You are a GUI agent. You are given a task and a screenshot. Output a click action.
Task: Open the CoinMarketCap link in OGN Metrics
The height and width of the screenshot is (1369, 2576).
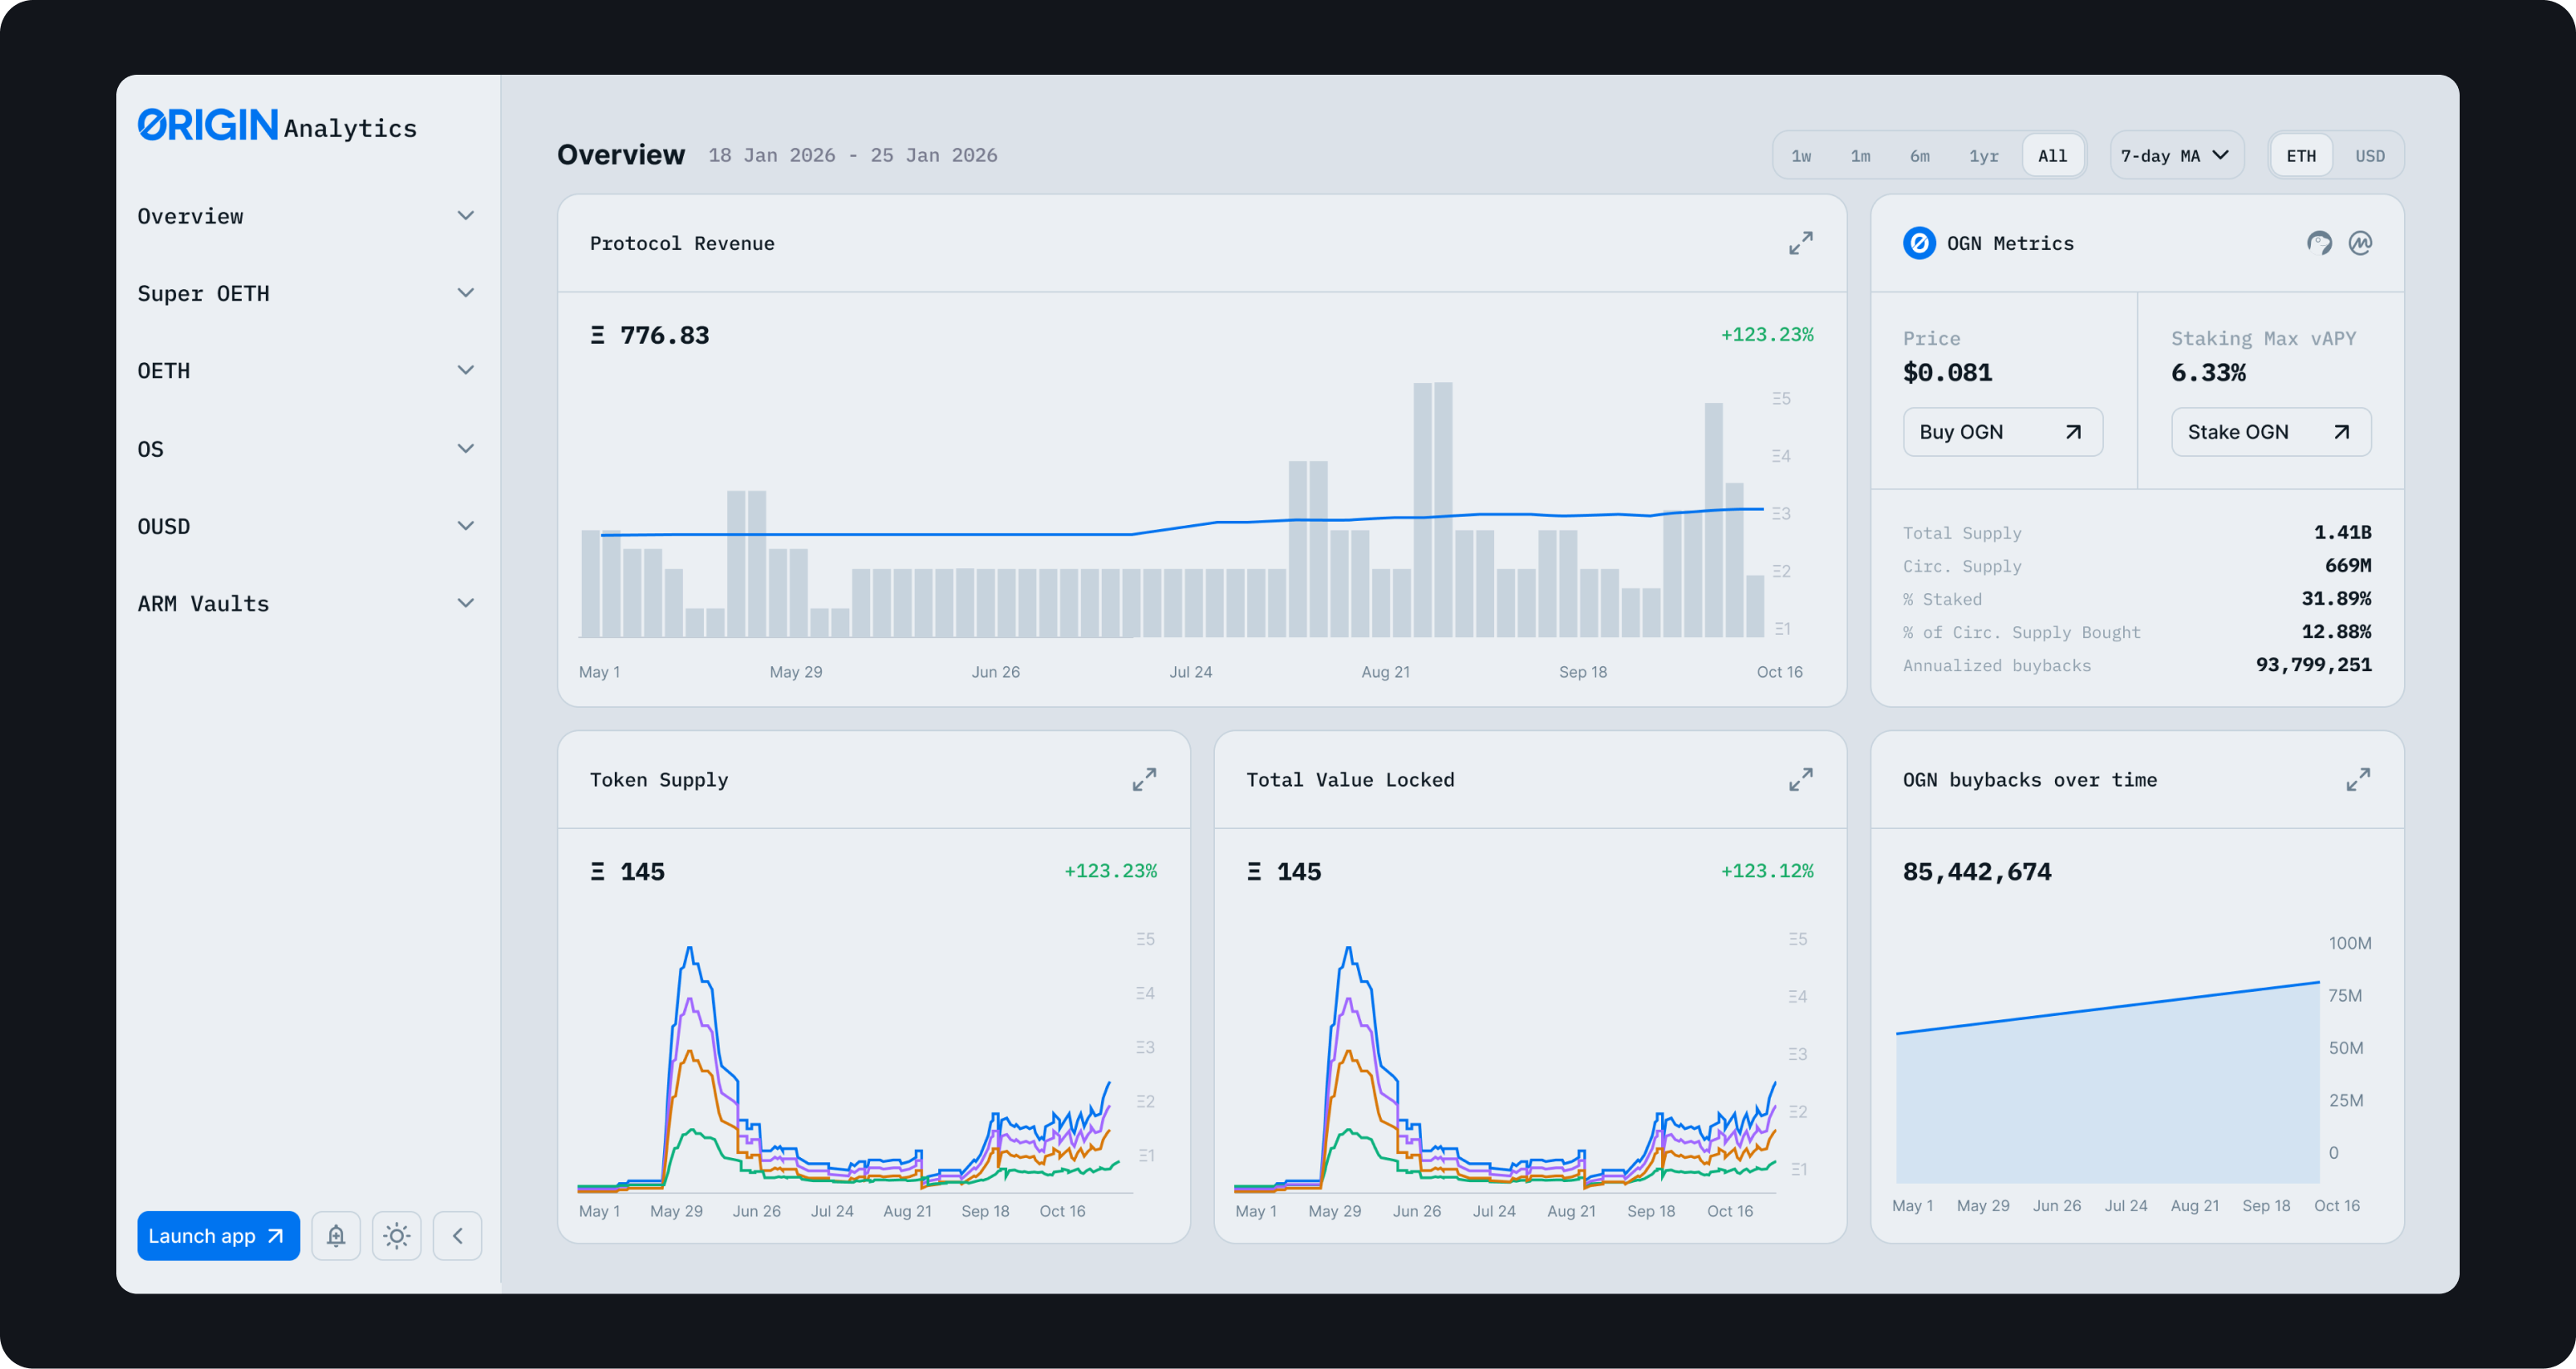point(2360,243)
